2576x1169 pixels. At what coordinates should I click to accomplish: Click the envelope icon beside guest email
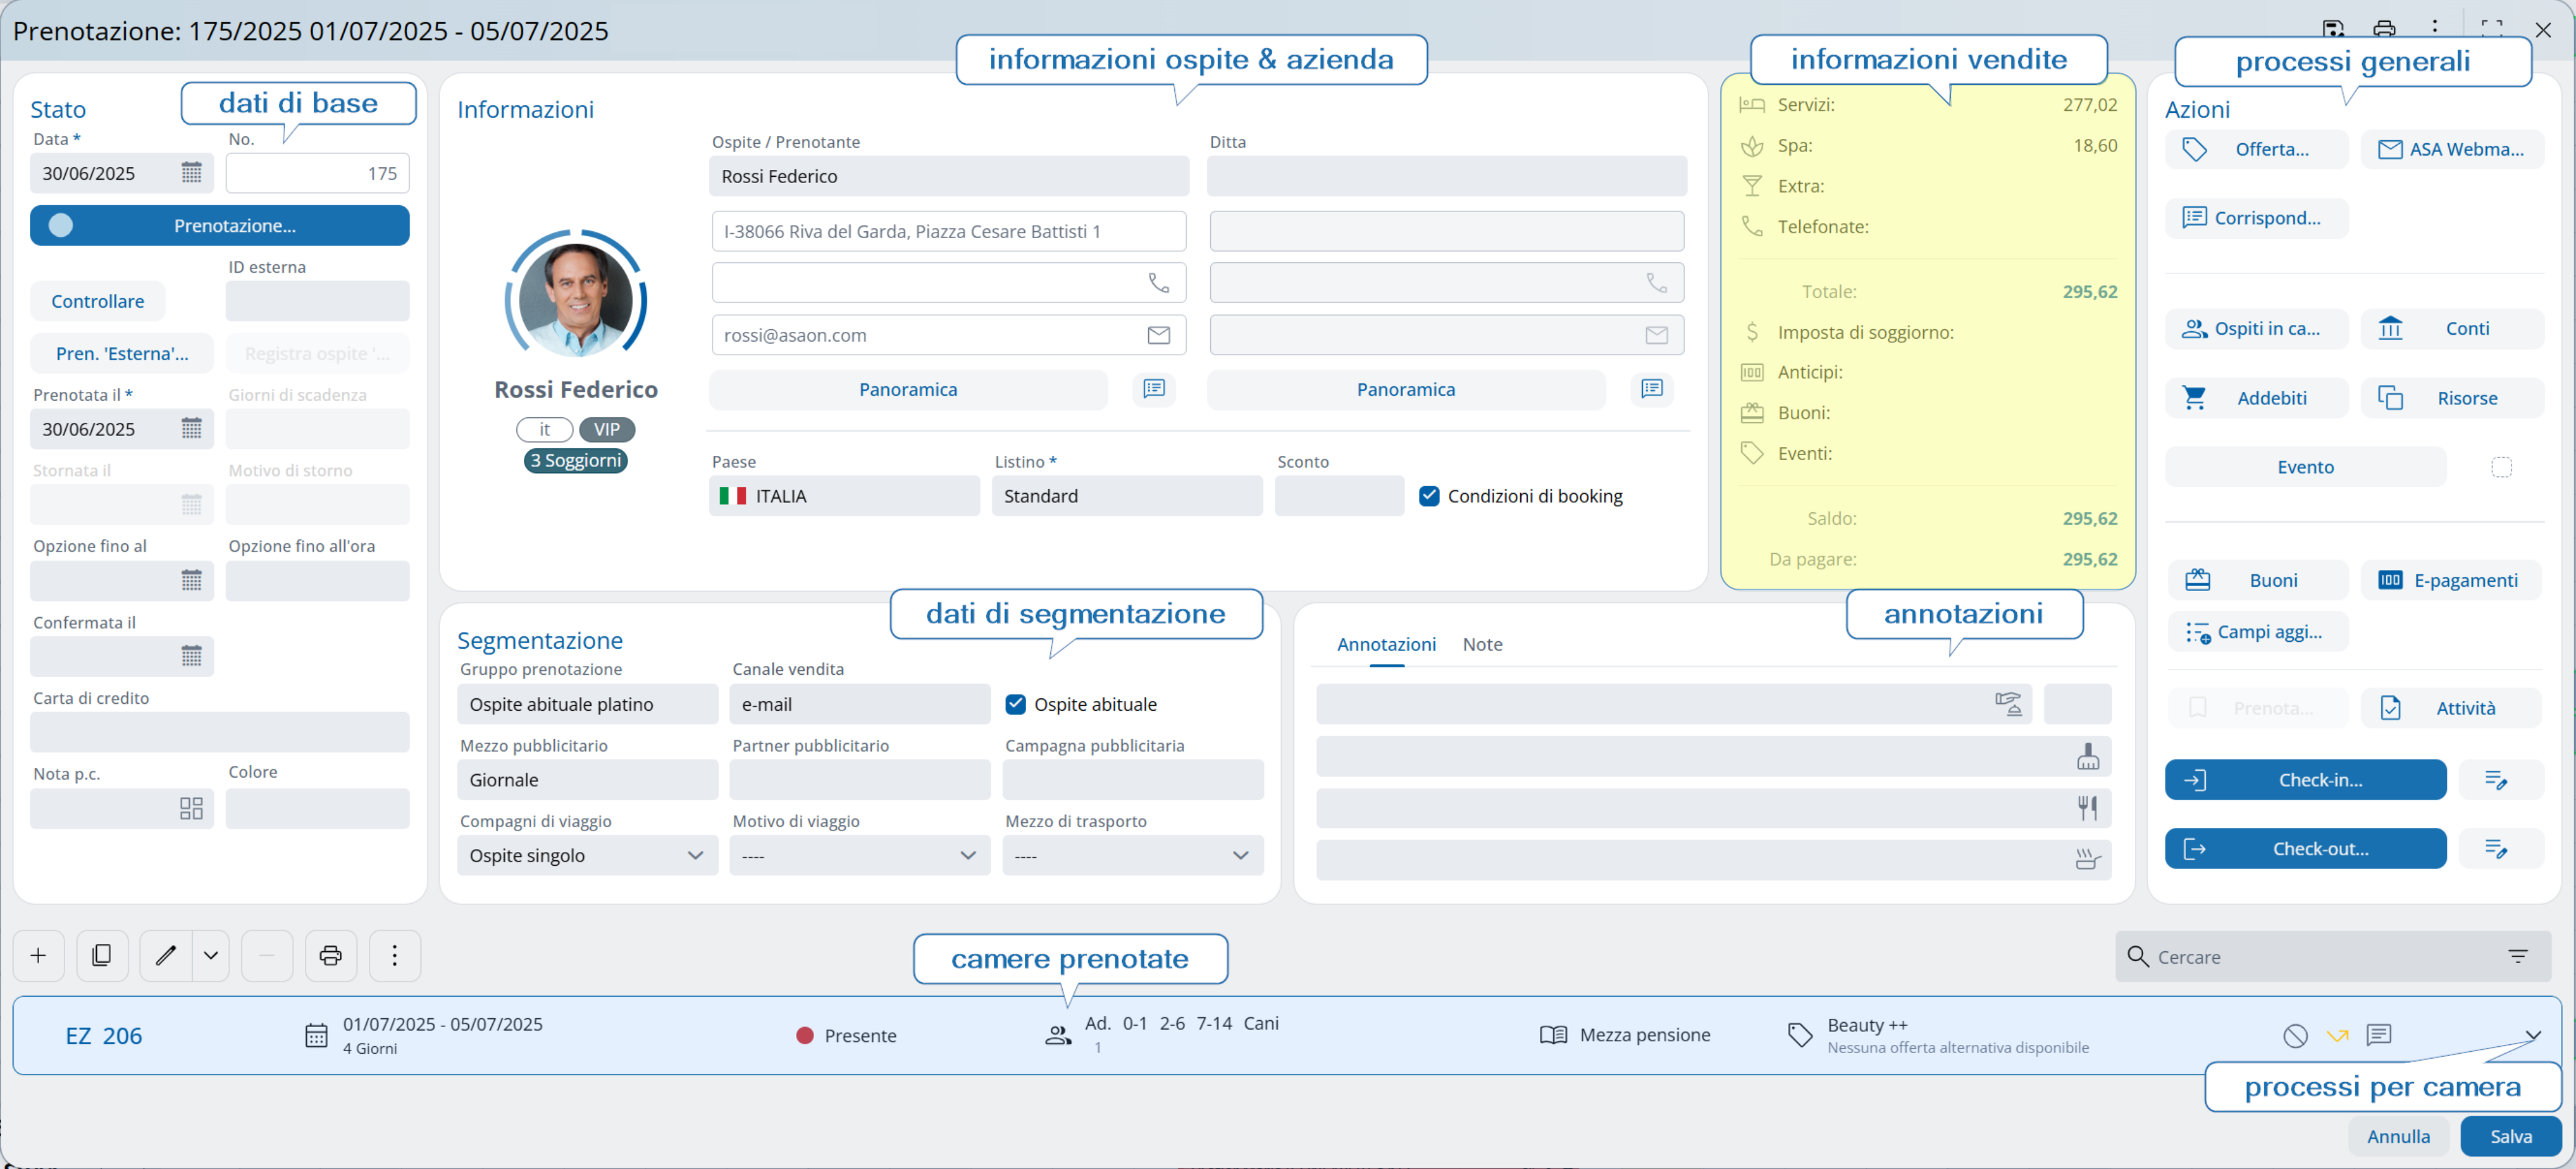(1158, 335)
